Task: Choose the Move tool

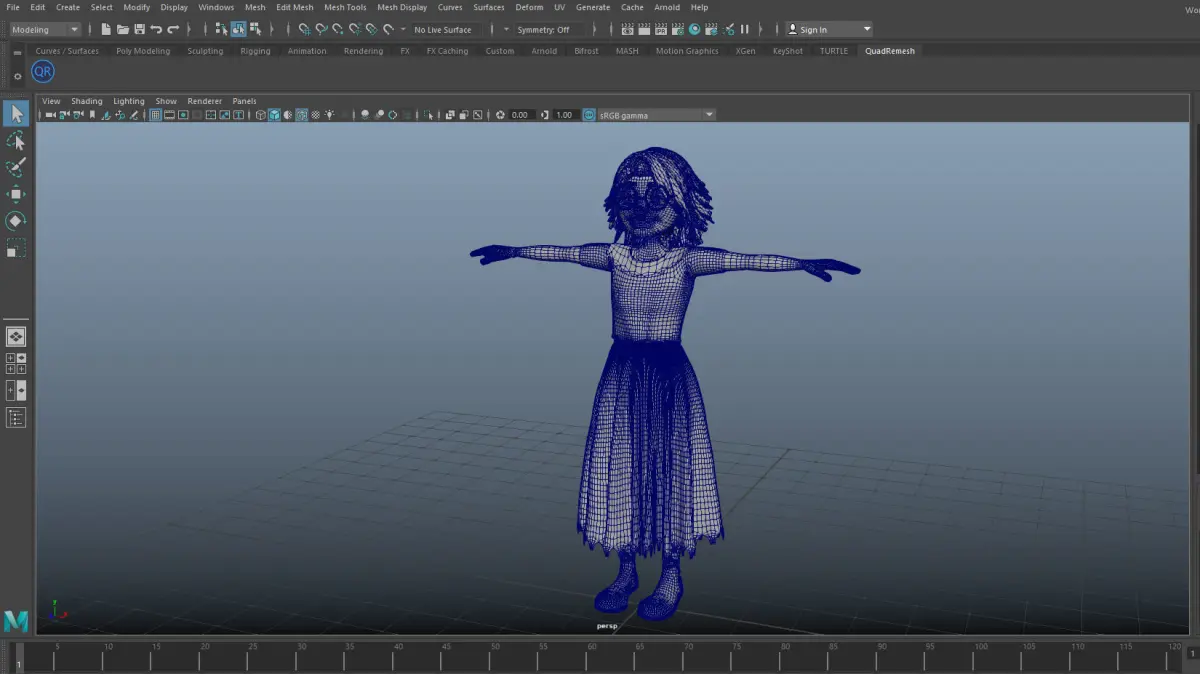Action: (15, 194)
